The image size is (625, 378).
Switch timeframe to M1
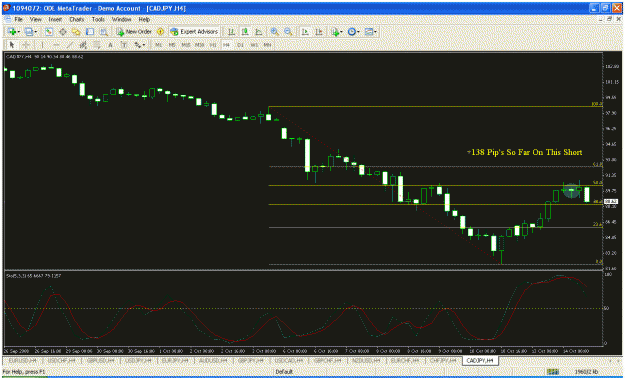[159, 45]
